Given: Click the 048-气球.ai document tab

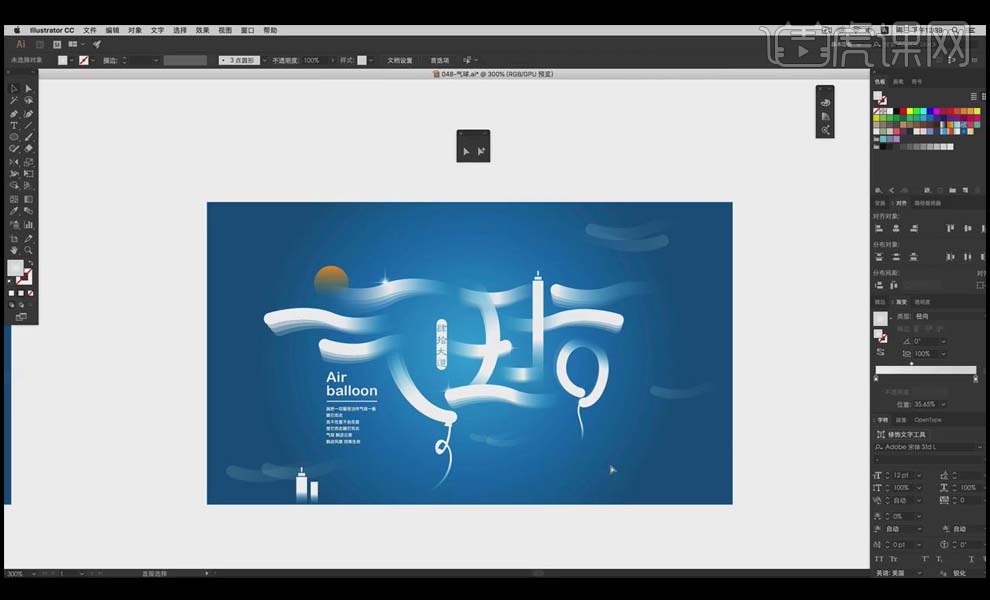Looking at the screenshot, I should point(492,74).
